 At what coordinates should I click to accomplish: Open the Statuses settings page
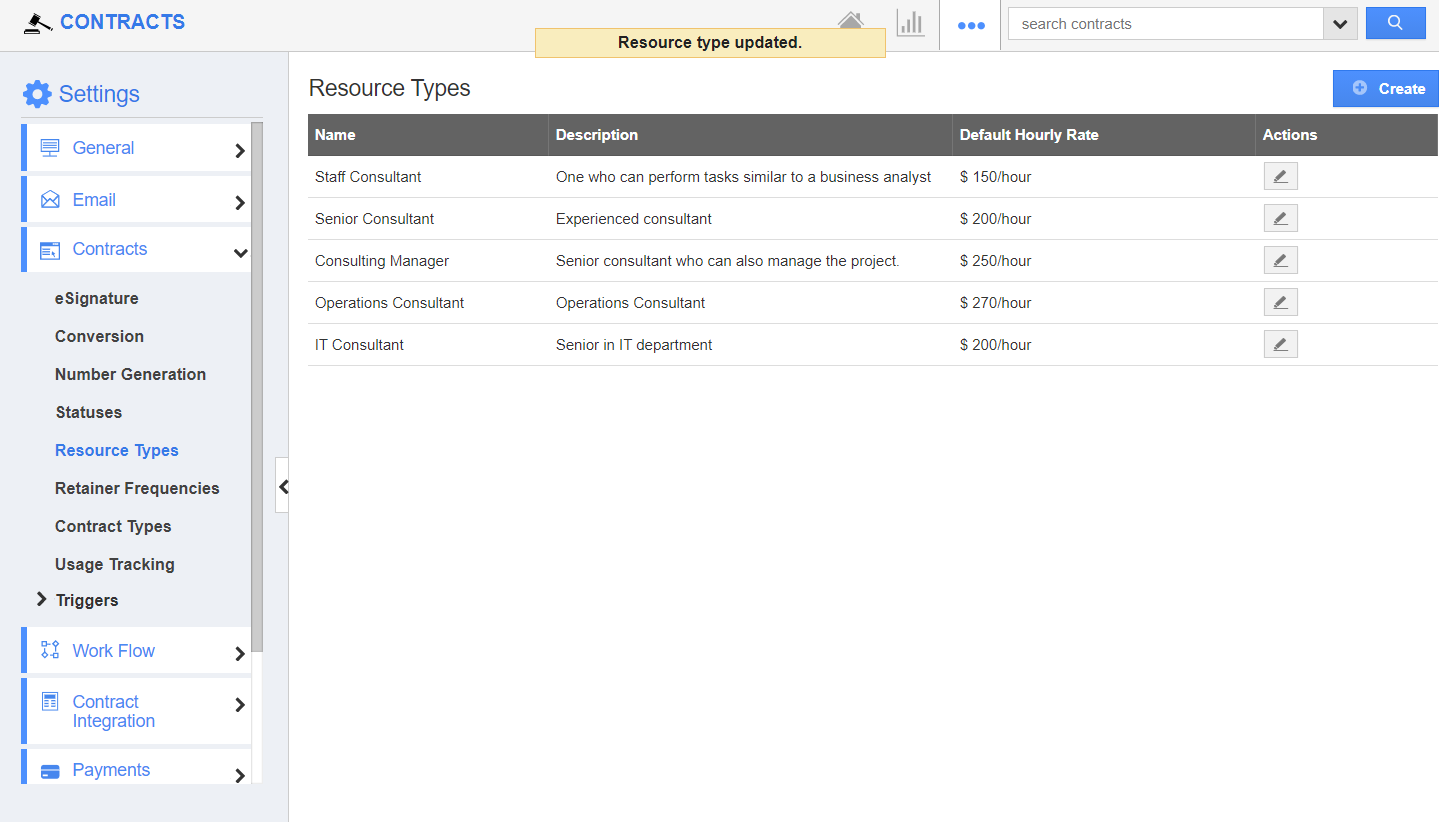(88, 412)
